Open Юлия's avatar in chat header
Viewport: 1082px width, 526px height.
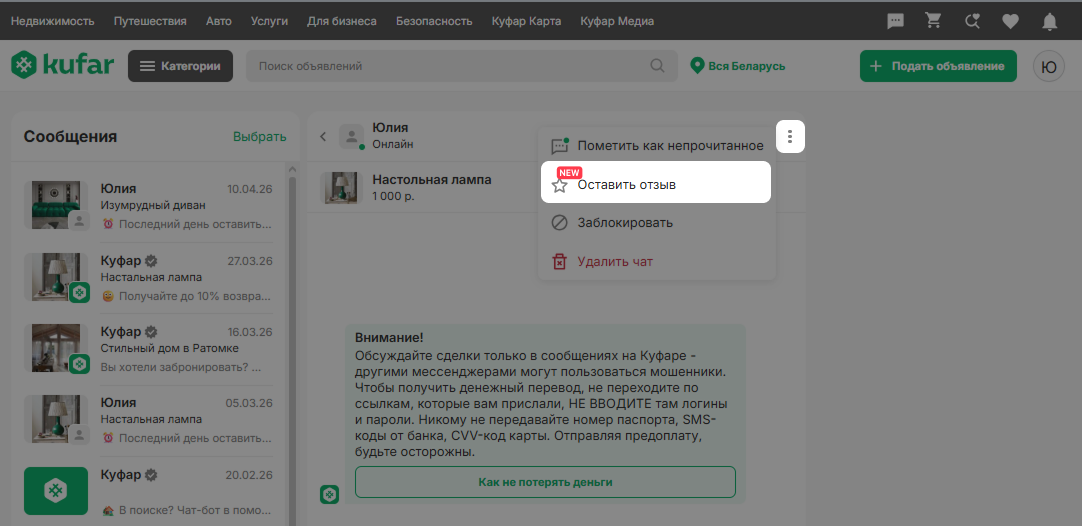[x=351, y=137]
